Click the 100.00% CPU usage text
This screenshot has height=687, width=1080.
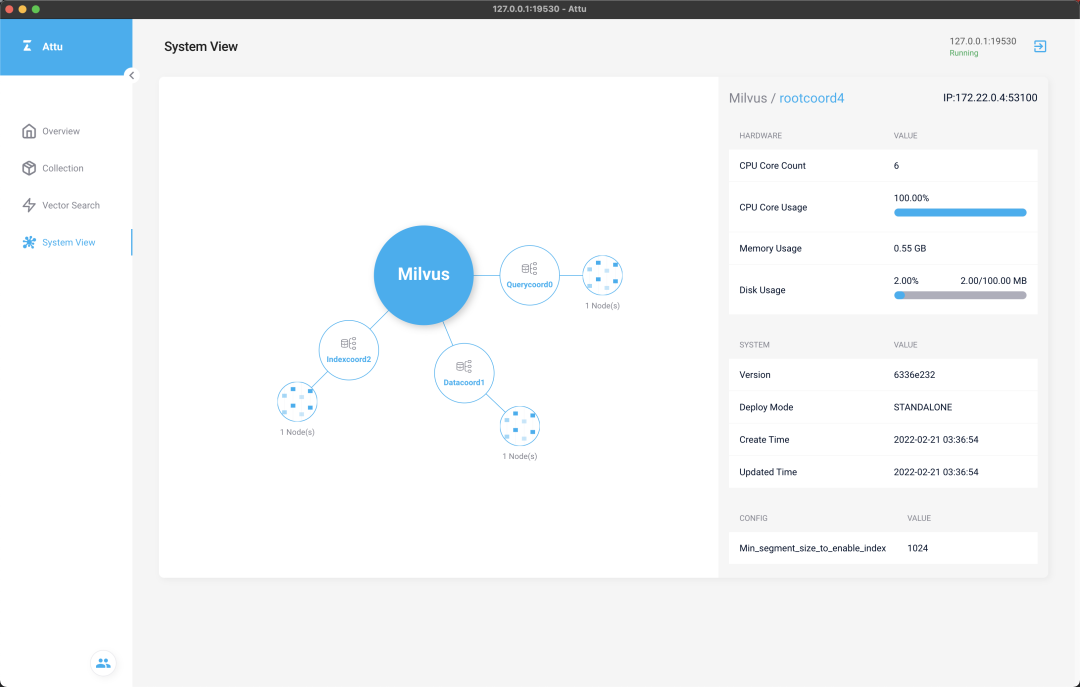click(x=911, y=198)
